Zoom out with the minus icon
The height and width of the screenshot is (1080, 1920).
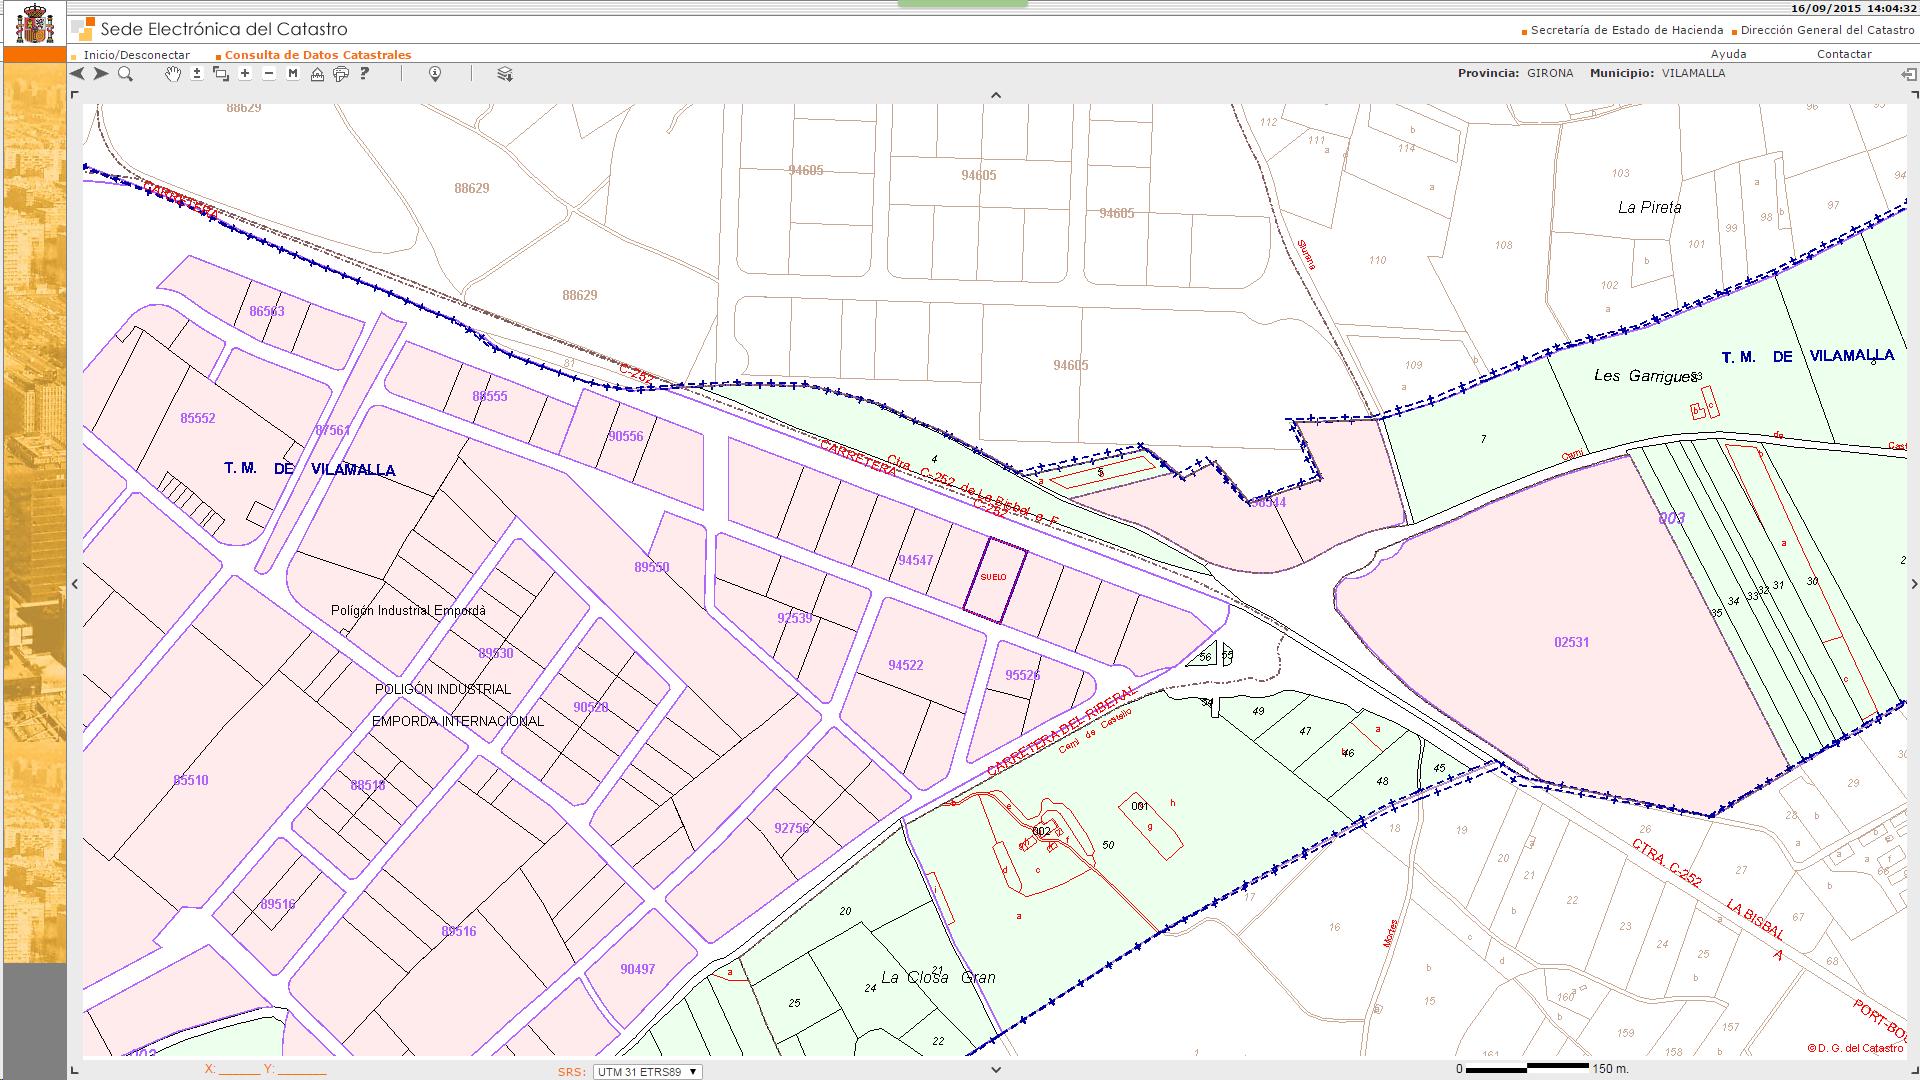tap(269, 74)
